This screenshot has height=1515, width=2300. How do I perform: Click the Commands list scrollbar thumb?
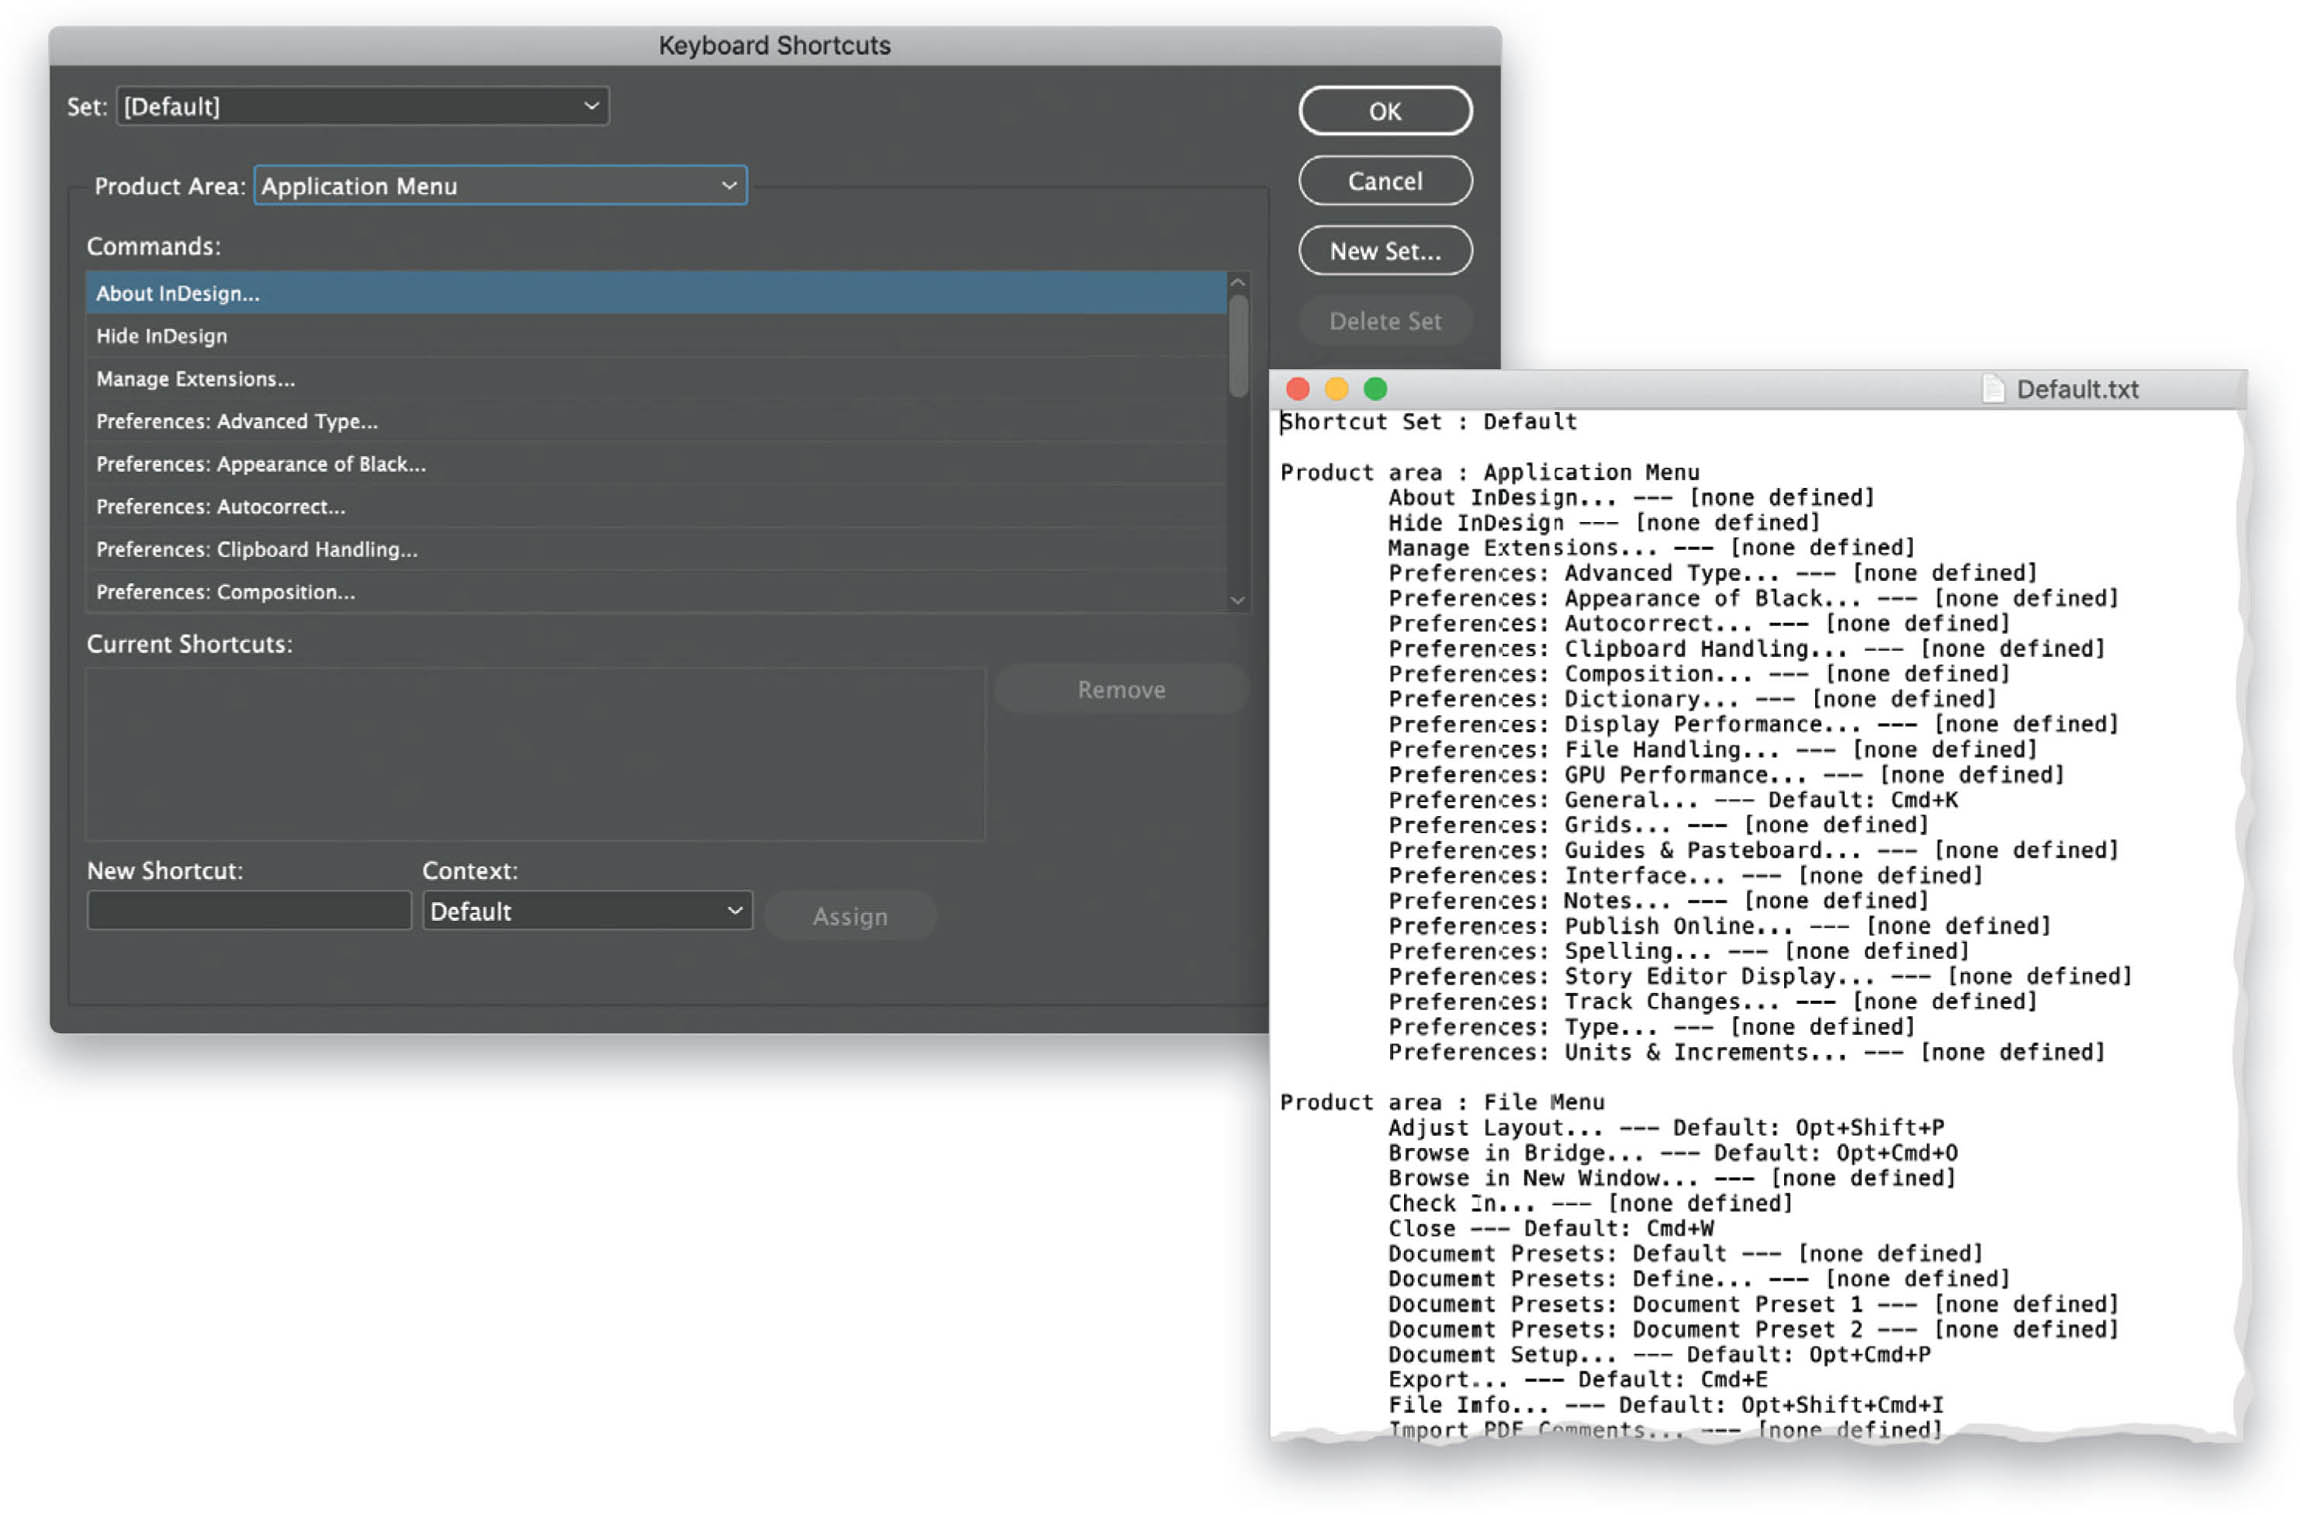point(1238,346)
